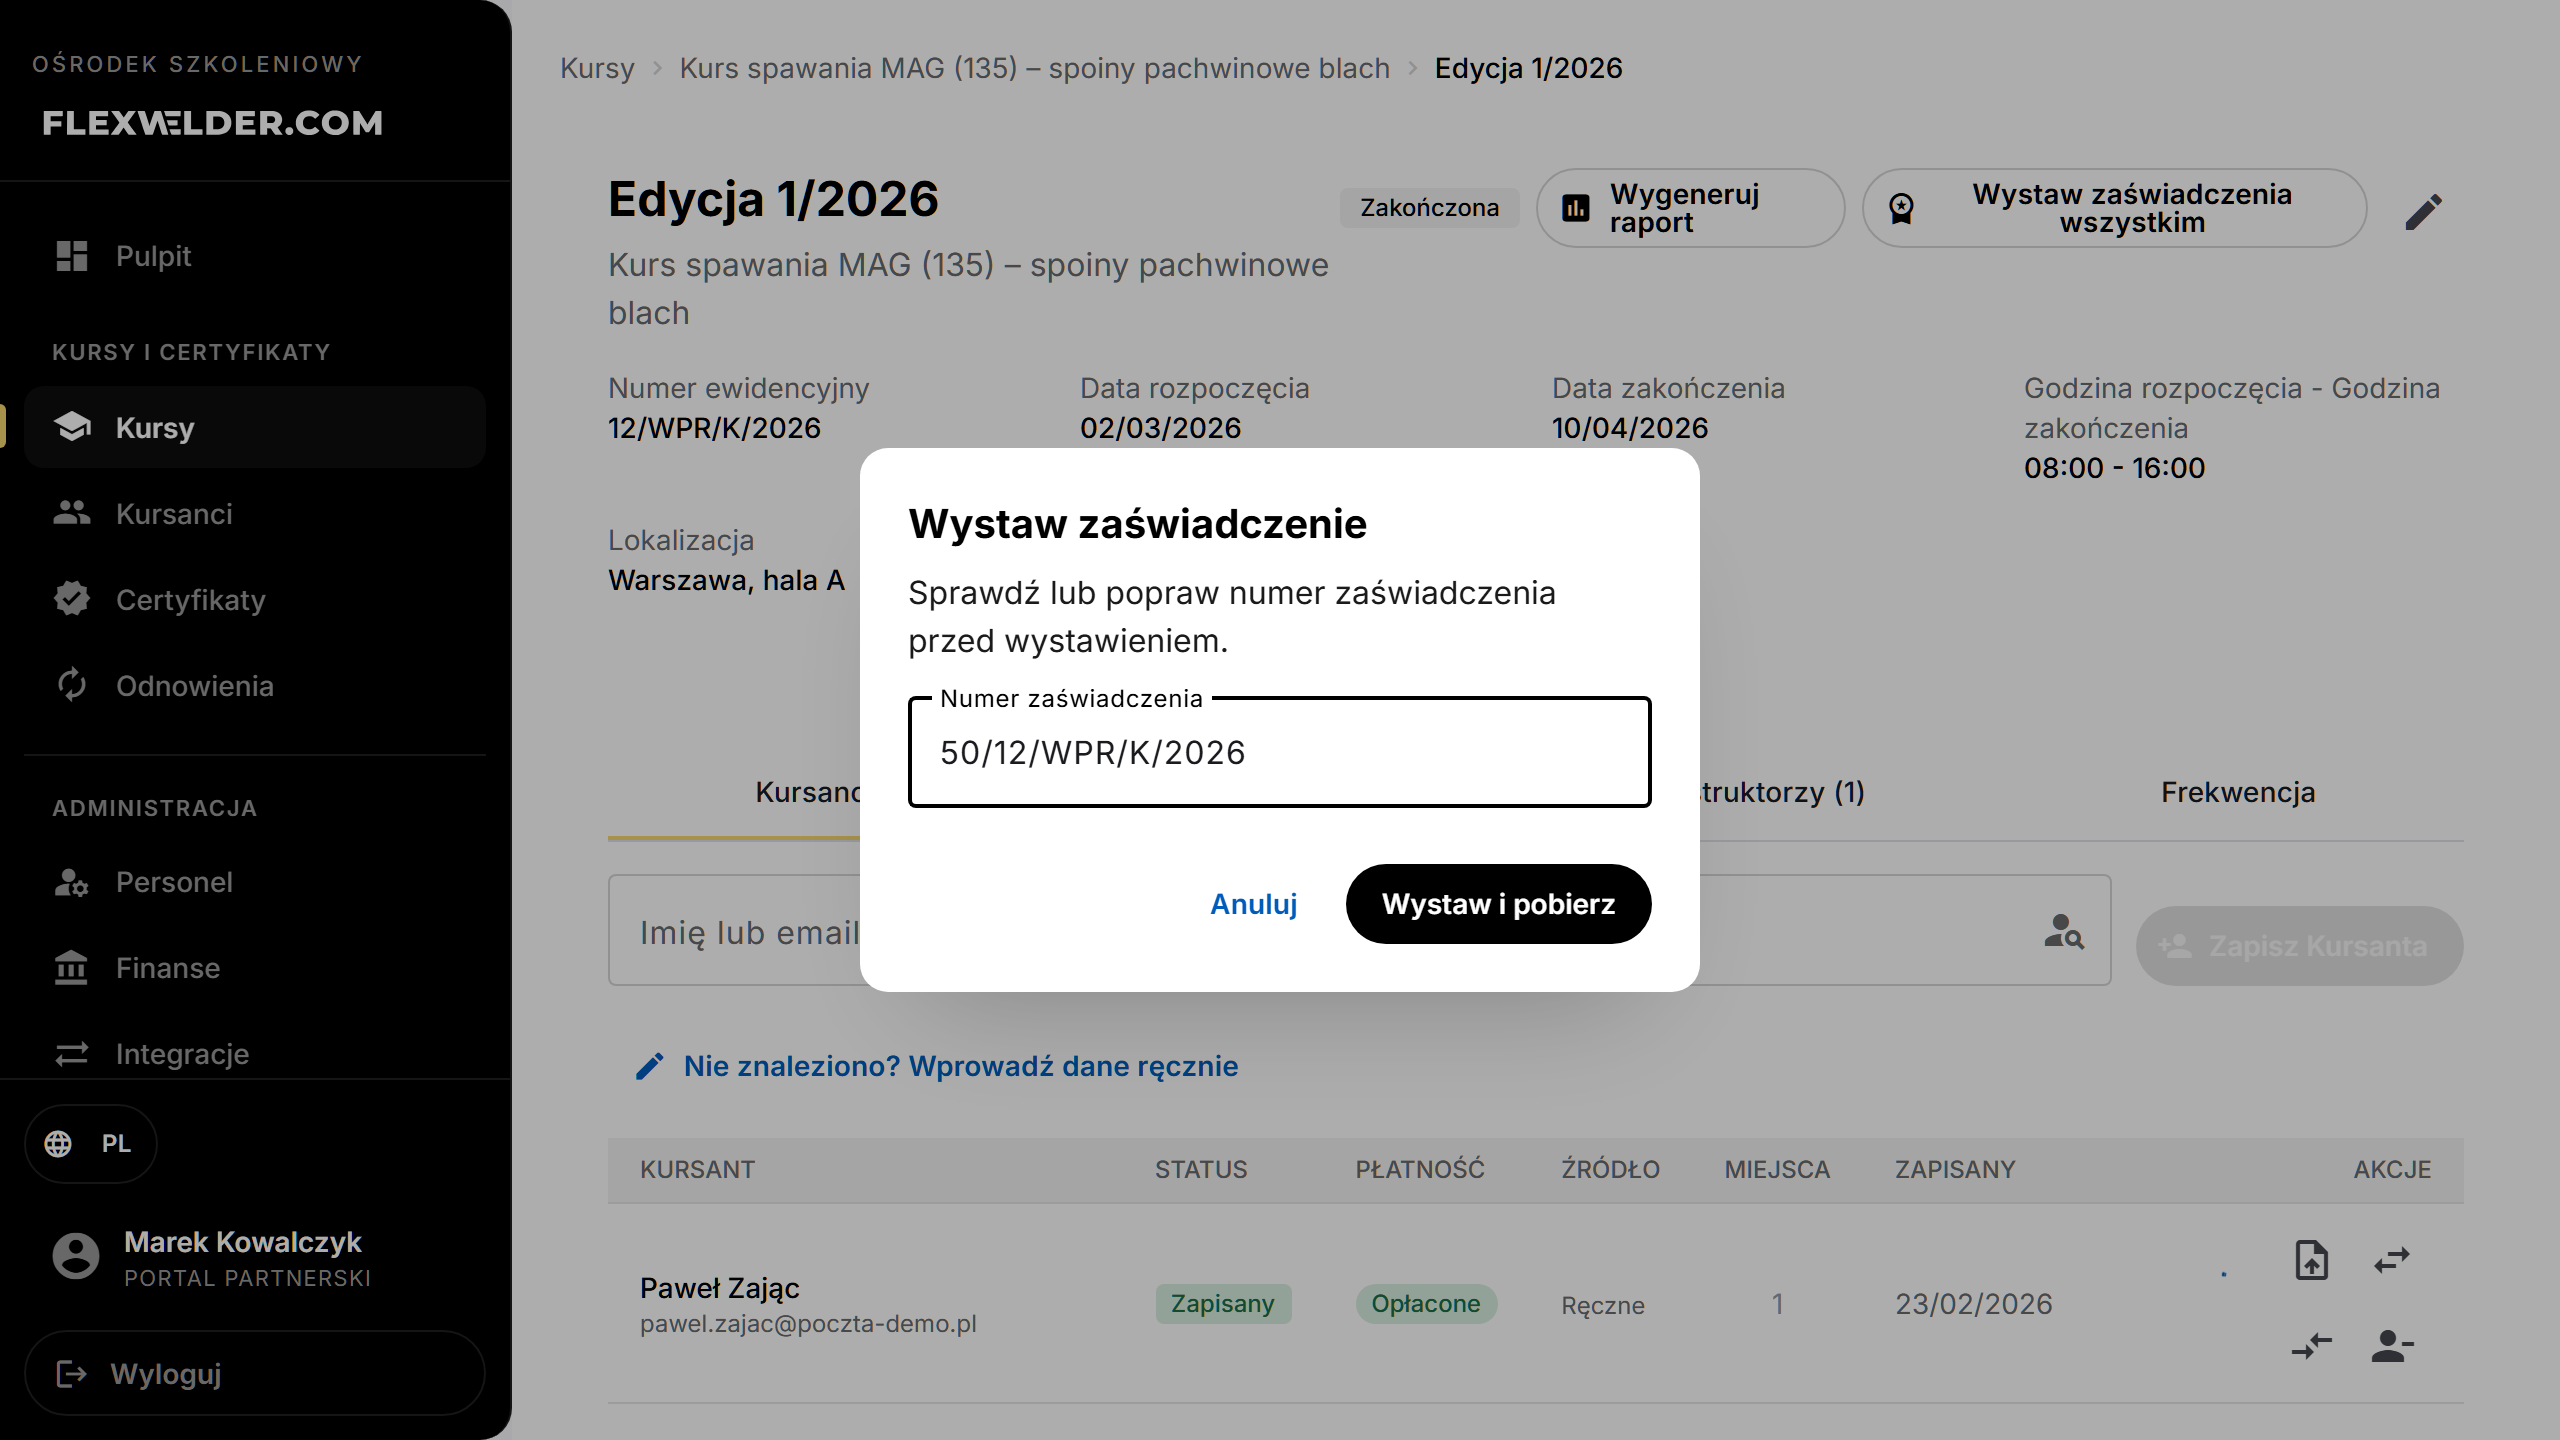The width and height of the screenshot is (2560, 1440).
Task: Click Paweł Zając student name
Action: [719, 1288]
